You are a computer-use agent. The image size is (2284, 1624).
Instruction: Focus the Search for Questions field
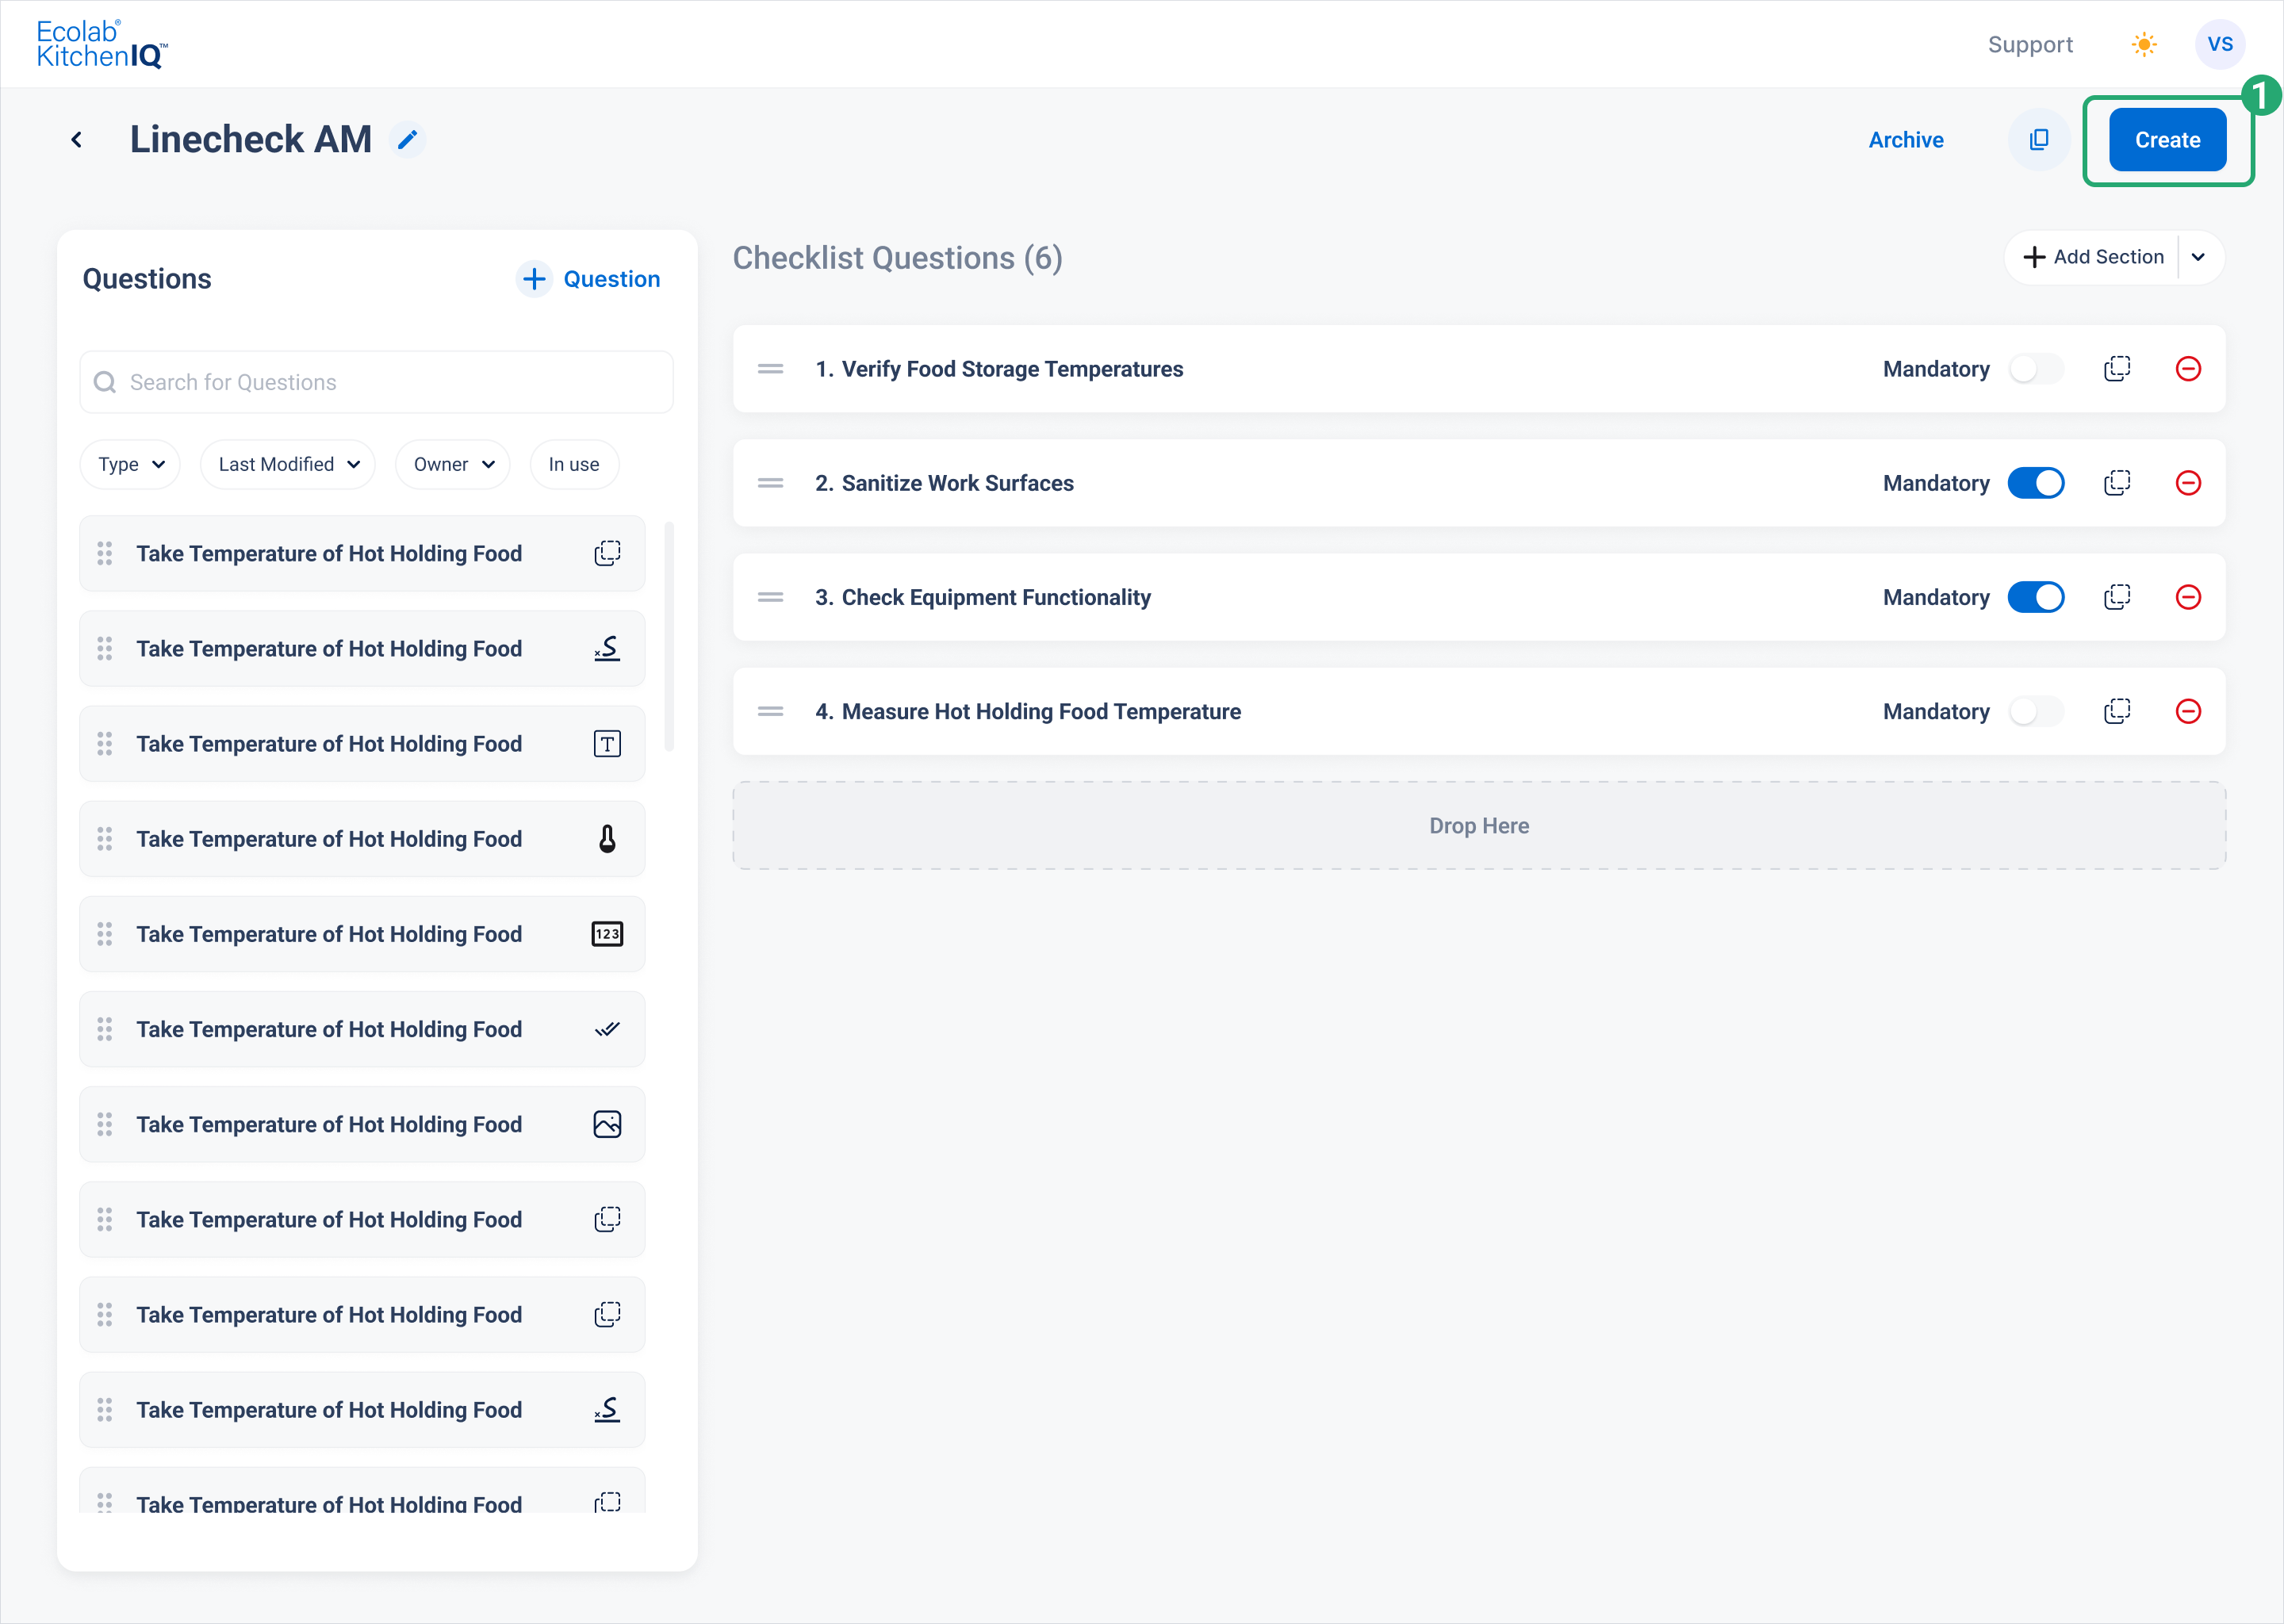point(377,382)
